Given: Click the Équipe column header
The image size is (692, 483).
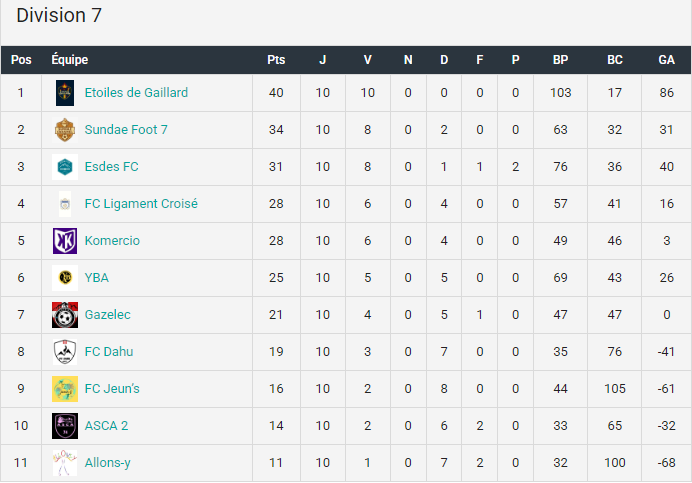Looking at the screenshot, I should pos(70,60).
